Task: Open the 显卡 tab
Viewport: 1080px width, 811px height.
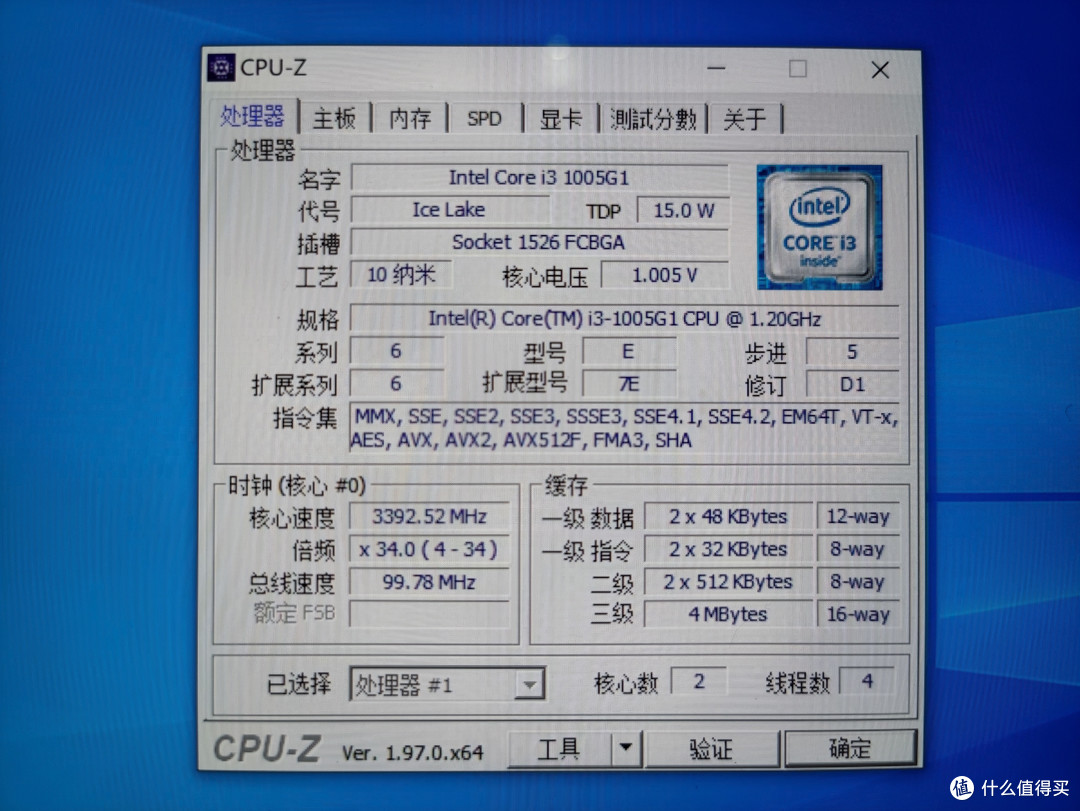Action: pos(561,119)
